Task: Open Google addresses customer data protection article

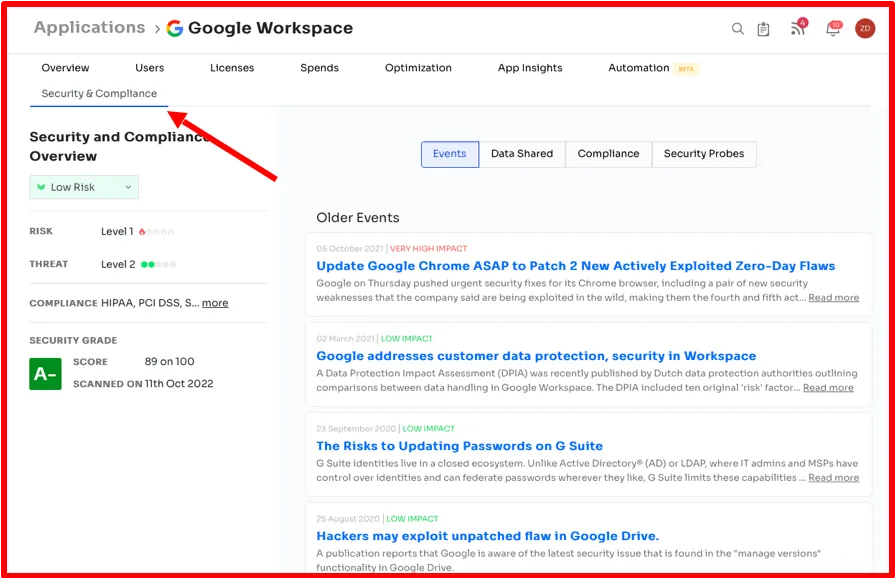Action: (536, 356)
